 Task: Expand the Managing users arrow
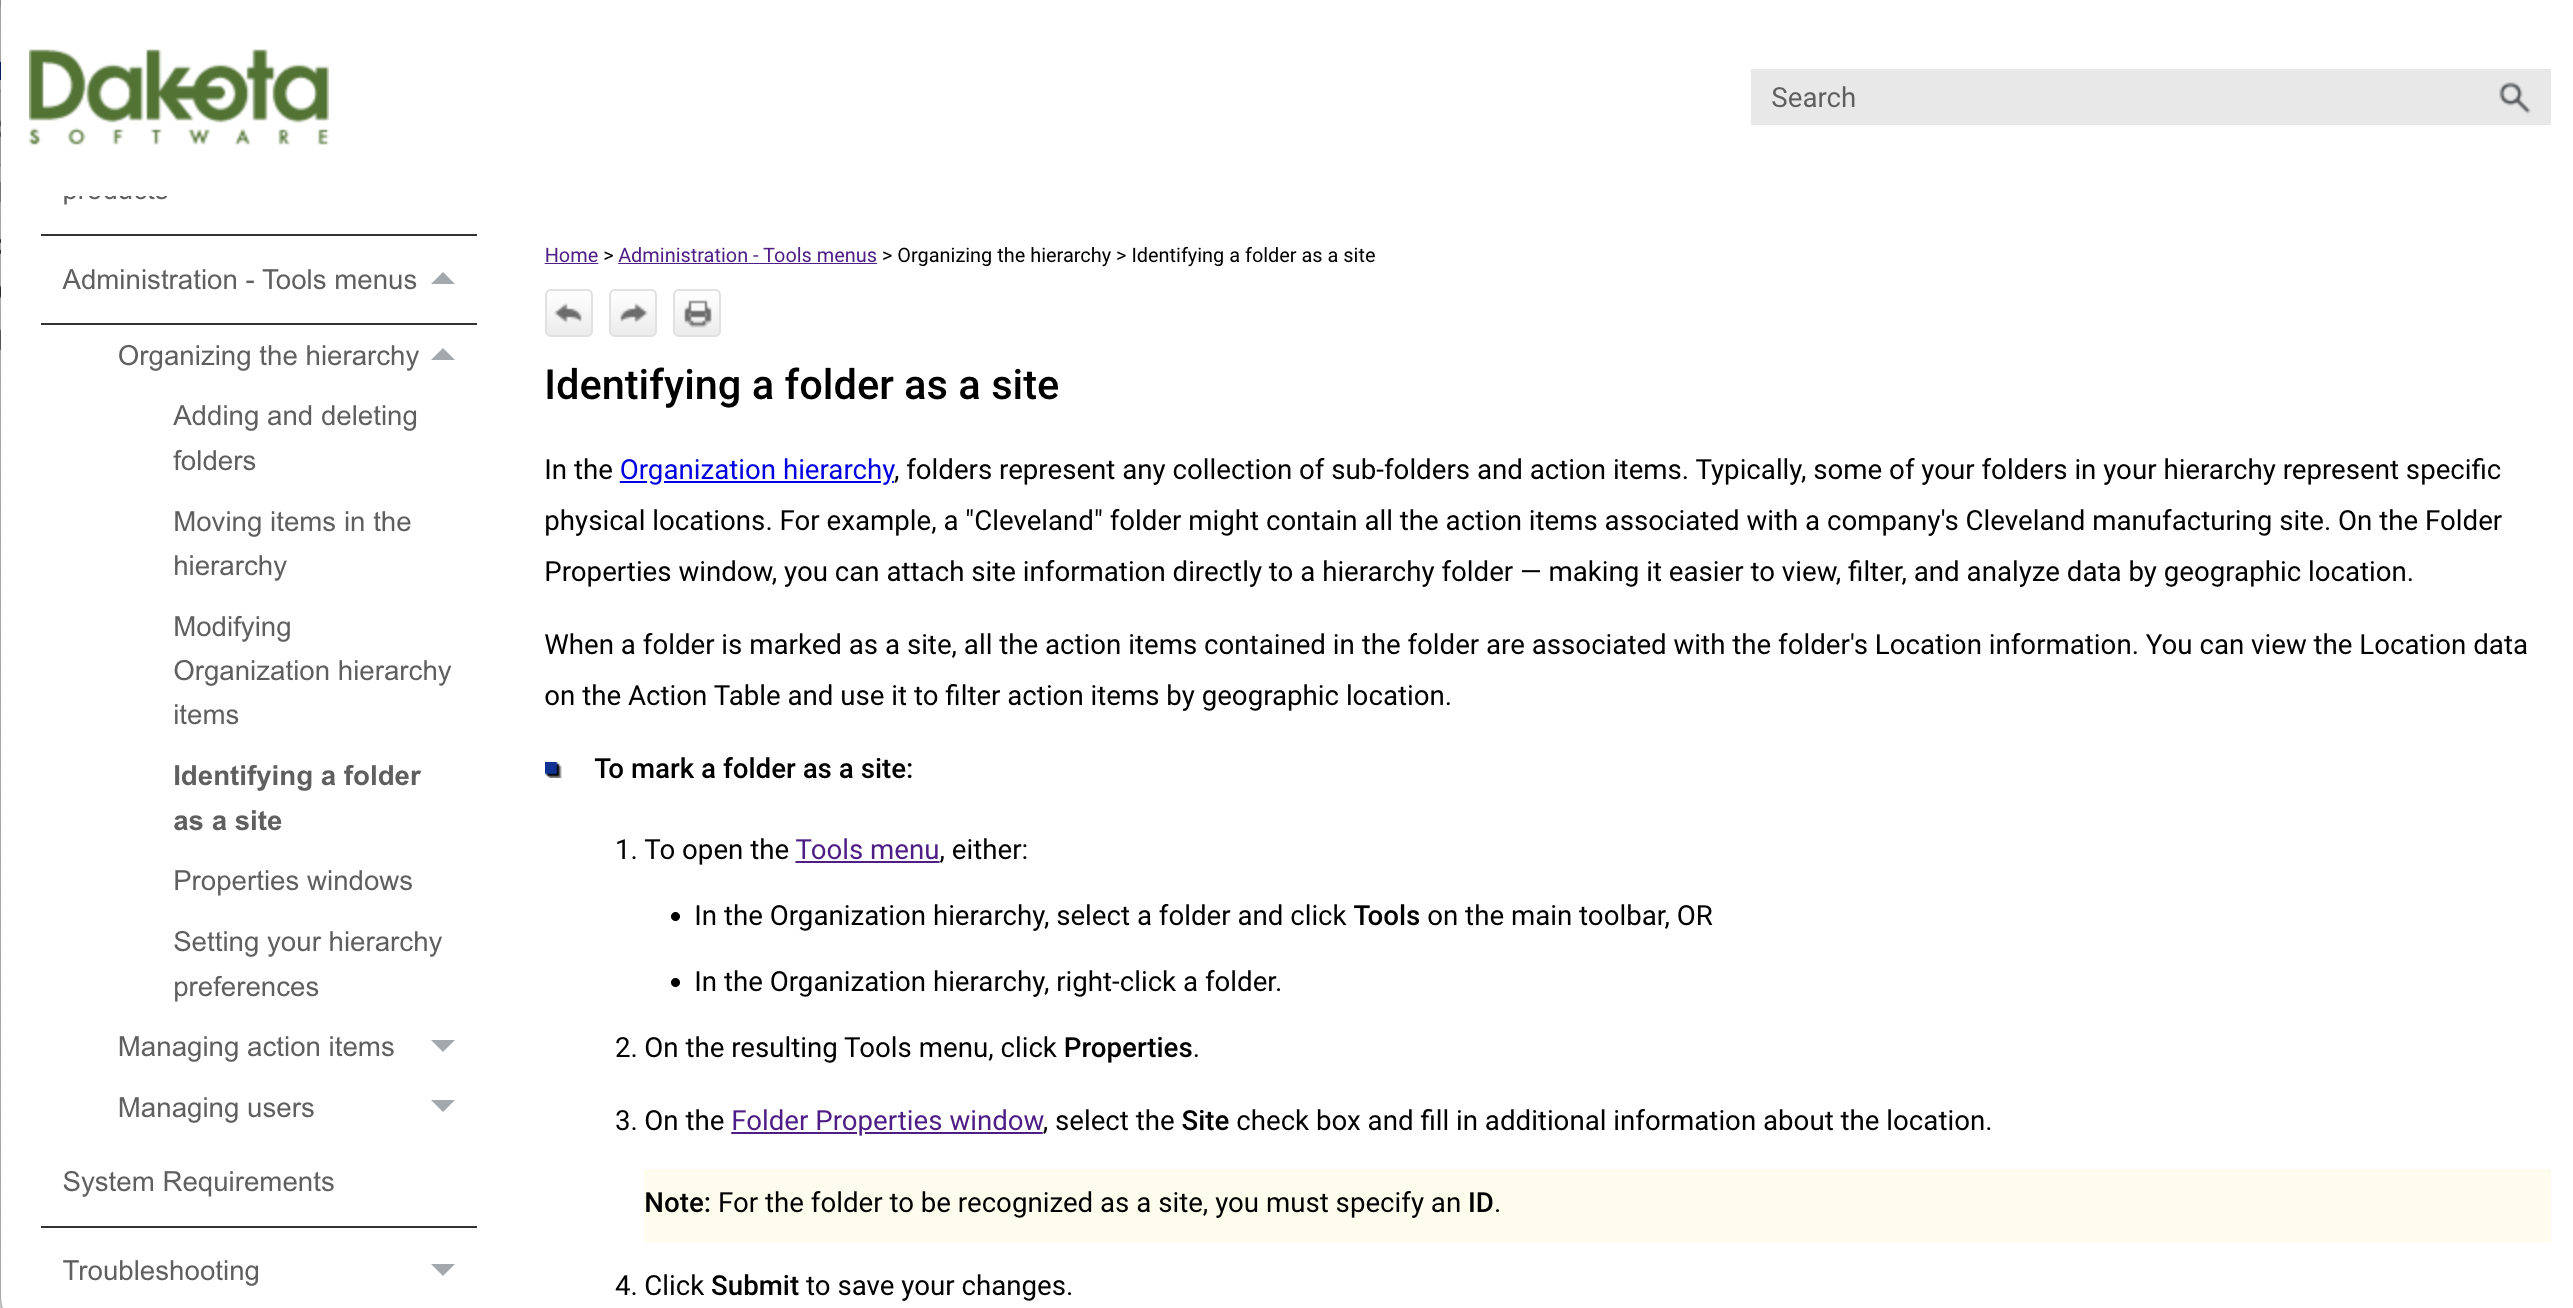(x=443, y=1106)
